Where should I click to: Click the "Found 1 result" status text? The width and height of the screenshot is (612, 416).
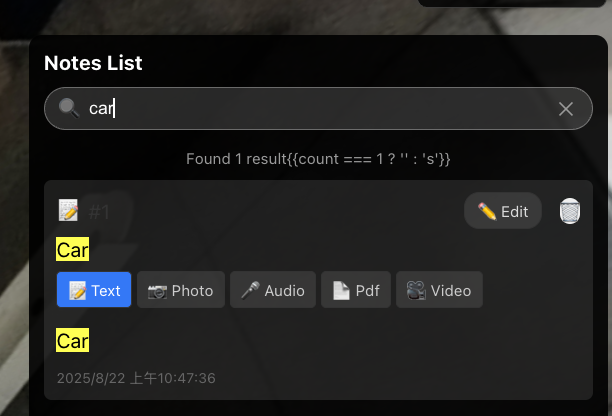tap(318, 159)
